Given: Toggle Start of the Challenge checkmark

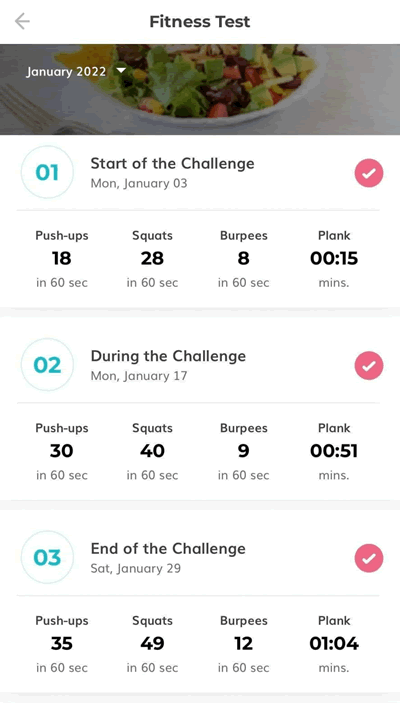Looking at the screenshot, I should [369, 173].
